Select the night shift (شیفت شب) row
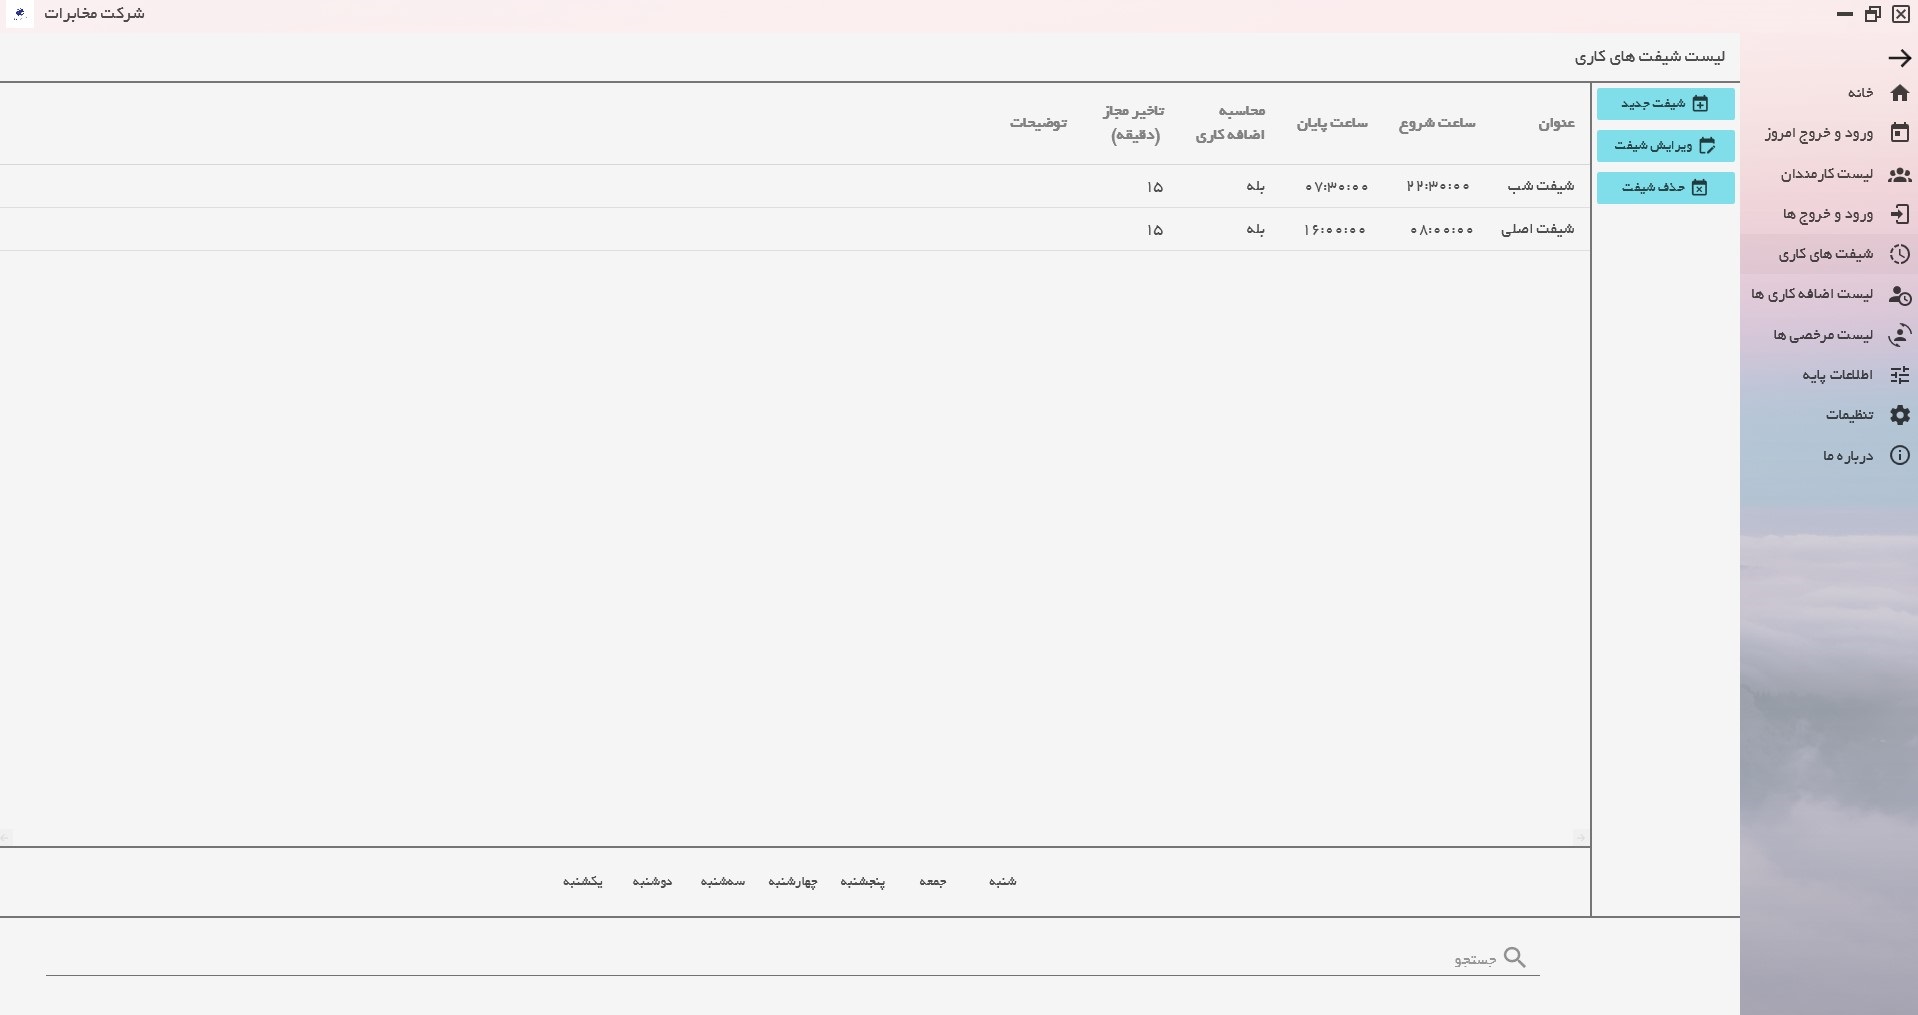The width and height of the screenshot is (1918, 1015). coord(1540,187)
